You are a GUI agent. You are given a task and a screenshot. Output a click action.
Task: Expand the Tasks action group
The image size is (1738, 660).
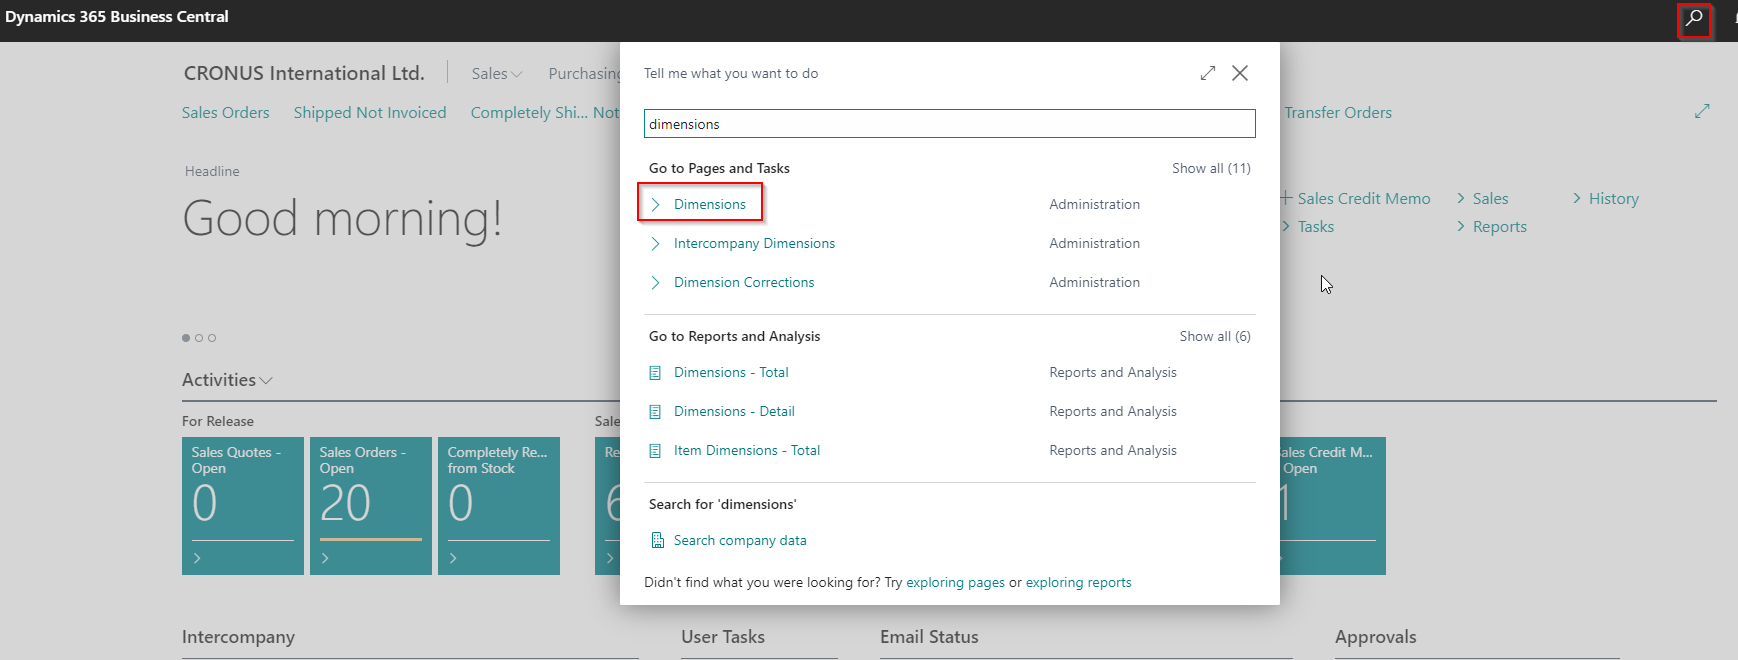click(1308, 227)
